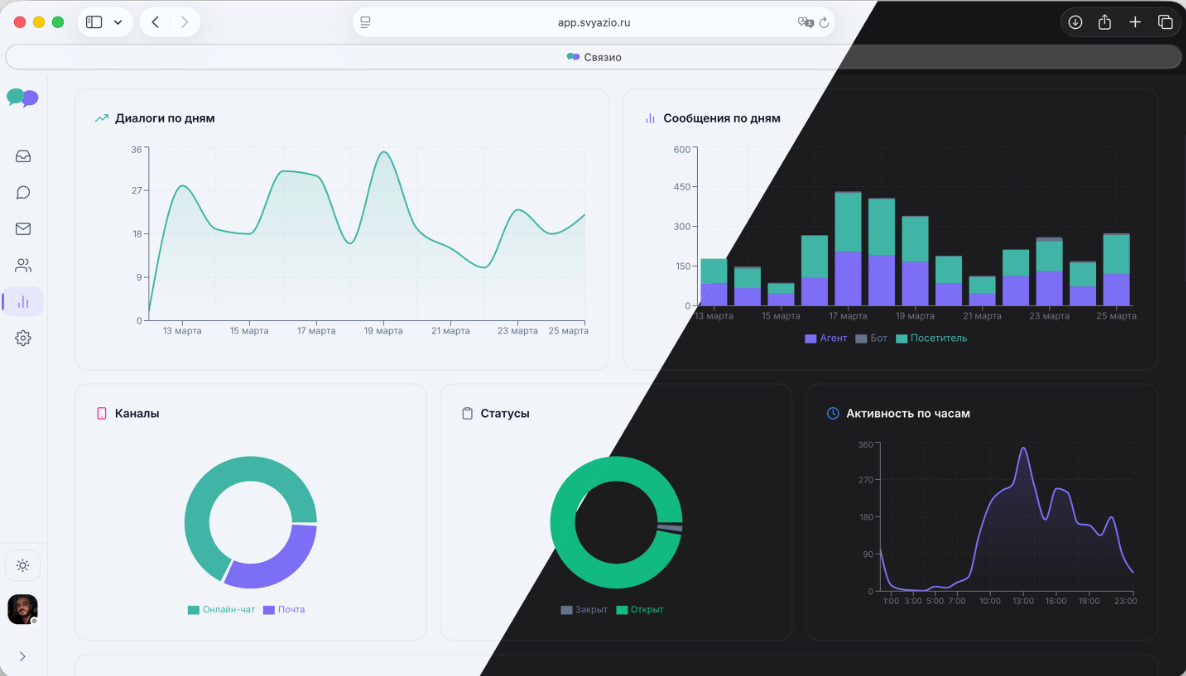Show Safari tab overview
Viewport: 1186px width, 676px height.
point(1166,22)
